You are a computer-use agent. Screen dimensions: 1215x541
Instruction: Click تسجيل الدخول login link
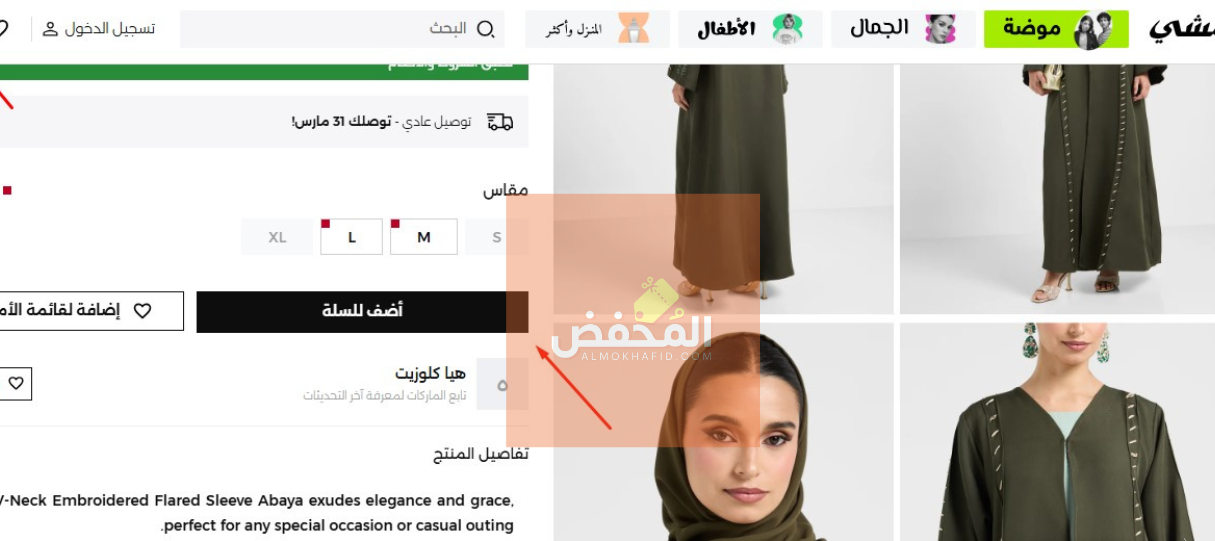110,29
